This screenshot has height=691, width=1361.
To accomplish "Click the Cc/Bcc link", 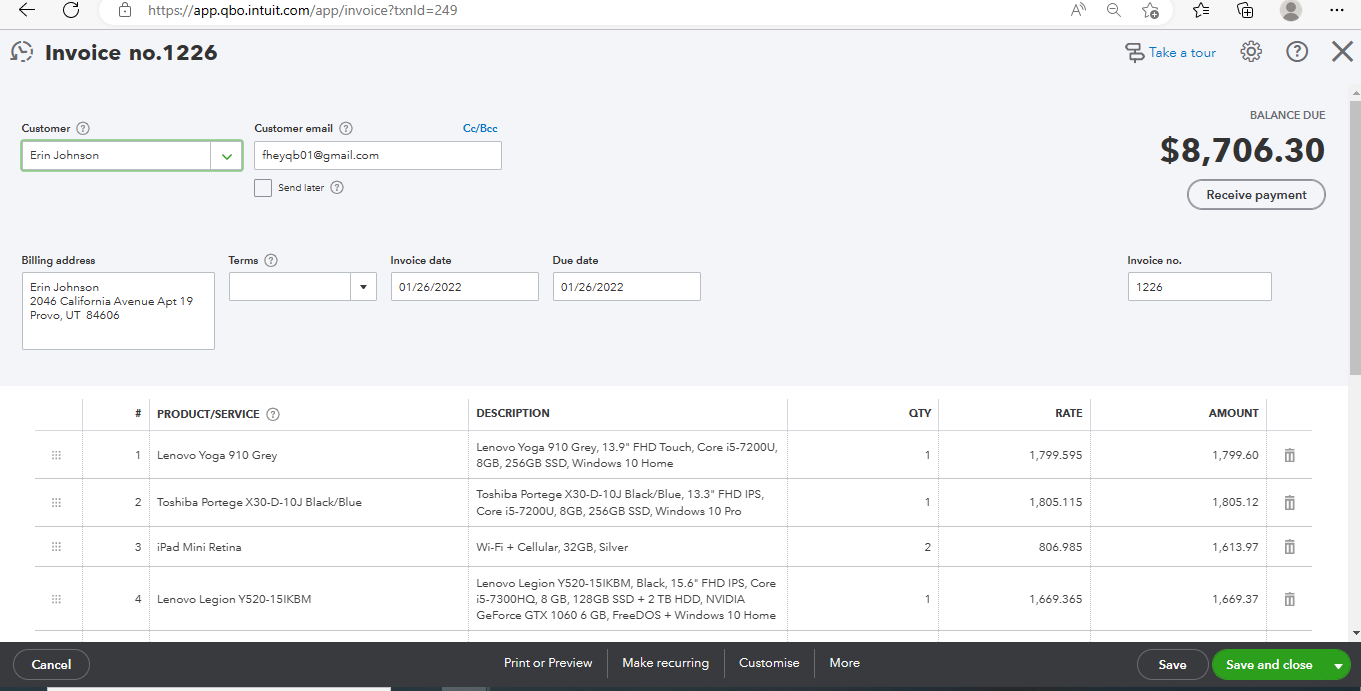I will [480, 128].
